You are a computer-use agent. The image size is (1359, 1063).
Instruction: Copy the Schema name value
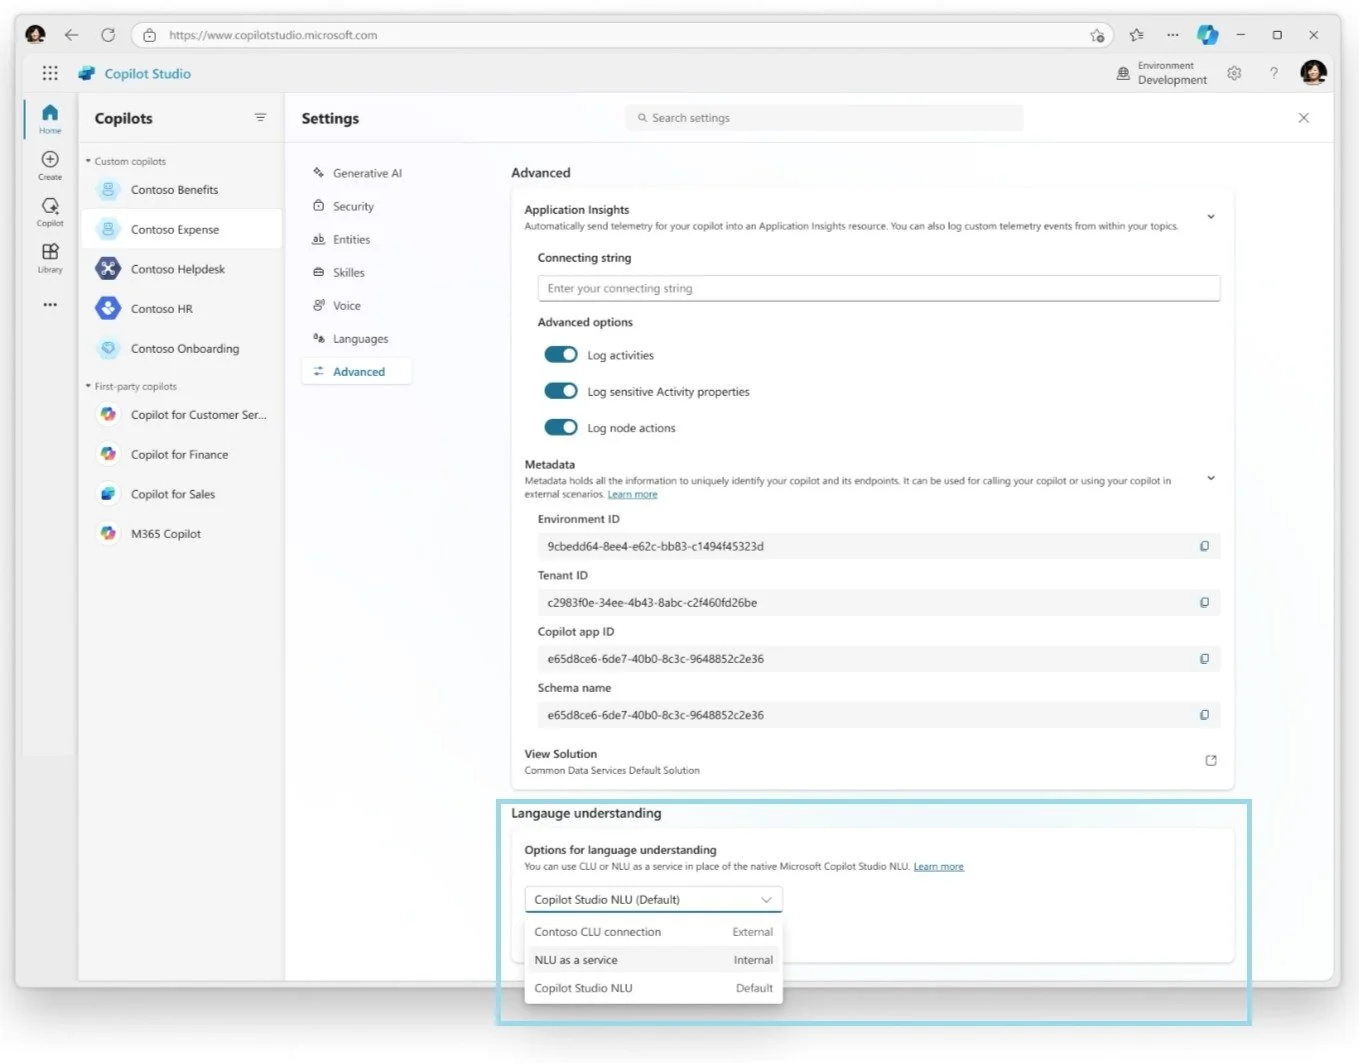tap(1204, 715)
